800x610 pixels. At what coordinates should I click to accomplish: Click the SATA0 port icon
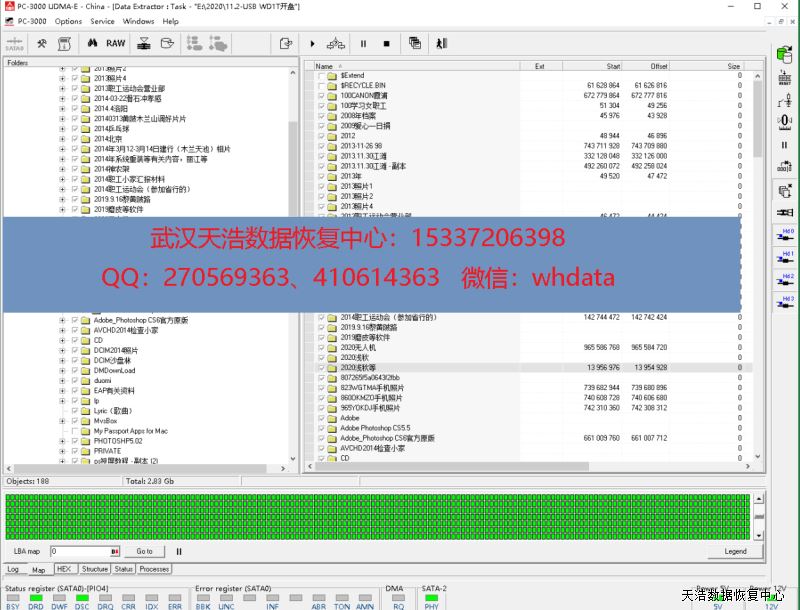pos(15,43)
